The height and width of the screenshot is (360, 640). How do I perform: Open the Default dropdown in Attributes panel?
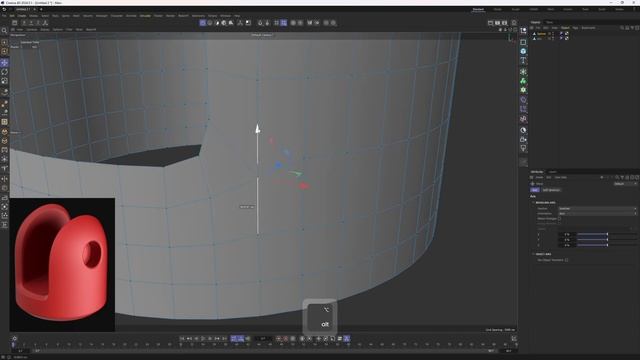[625, 184]
